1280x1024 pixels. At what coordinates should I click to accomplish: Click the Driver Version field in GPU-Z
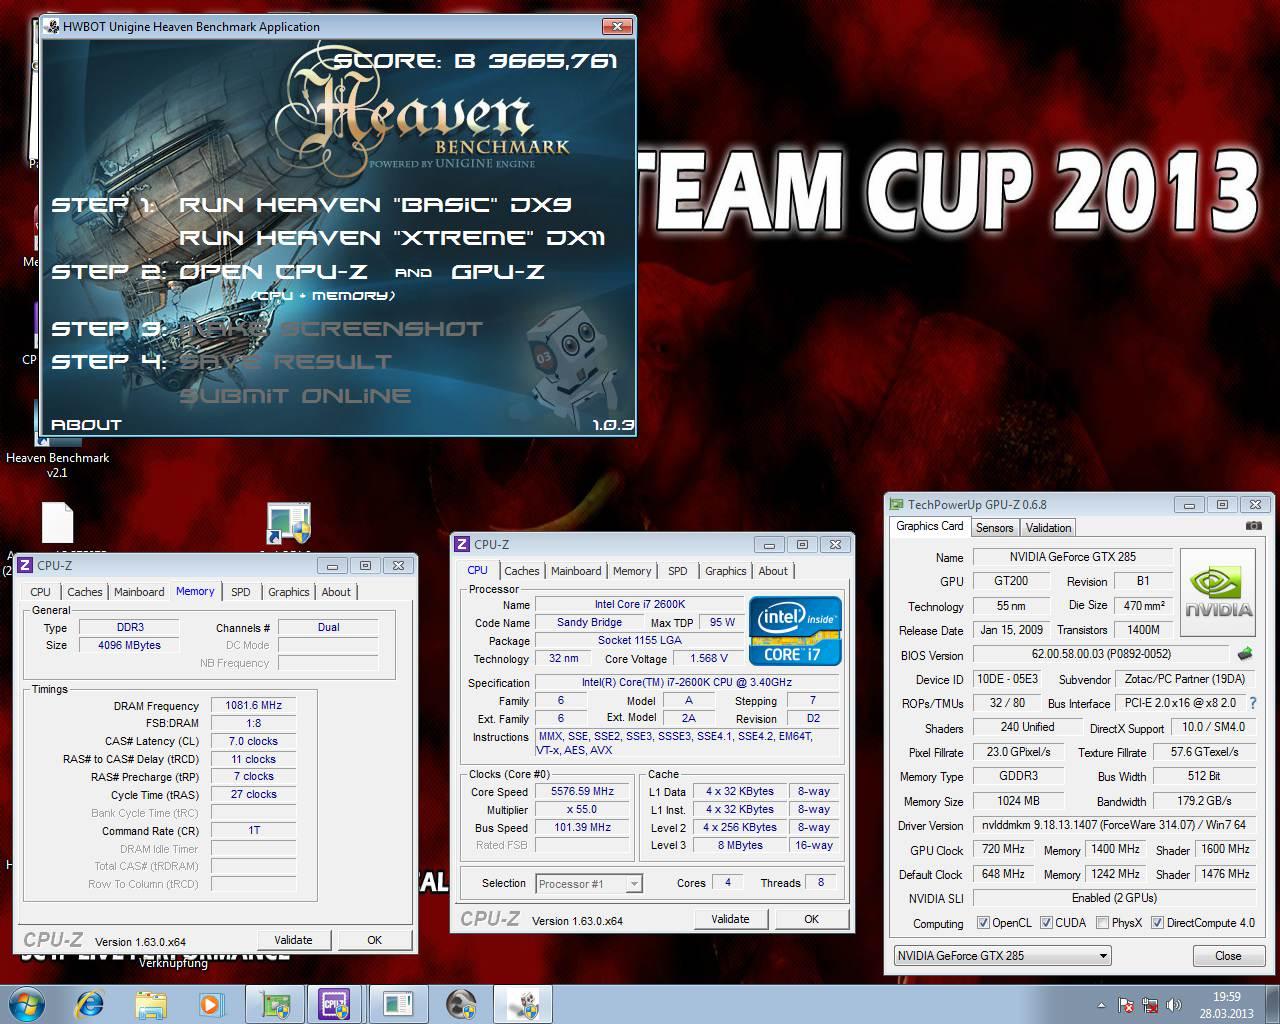(1113, 825)
